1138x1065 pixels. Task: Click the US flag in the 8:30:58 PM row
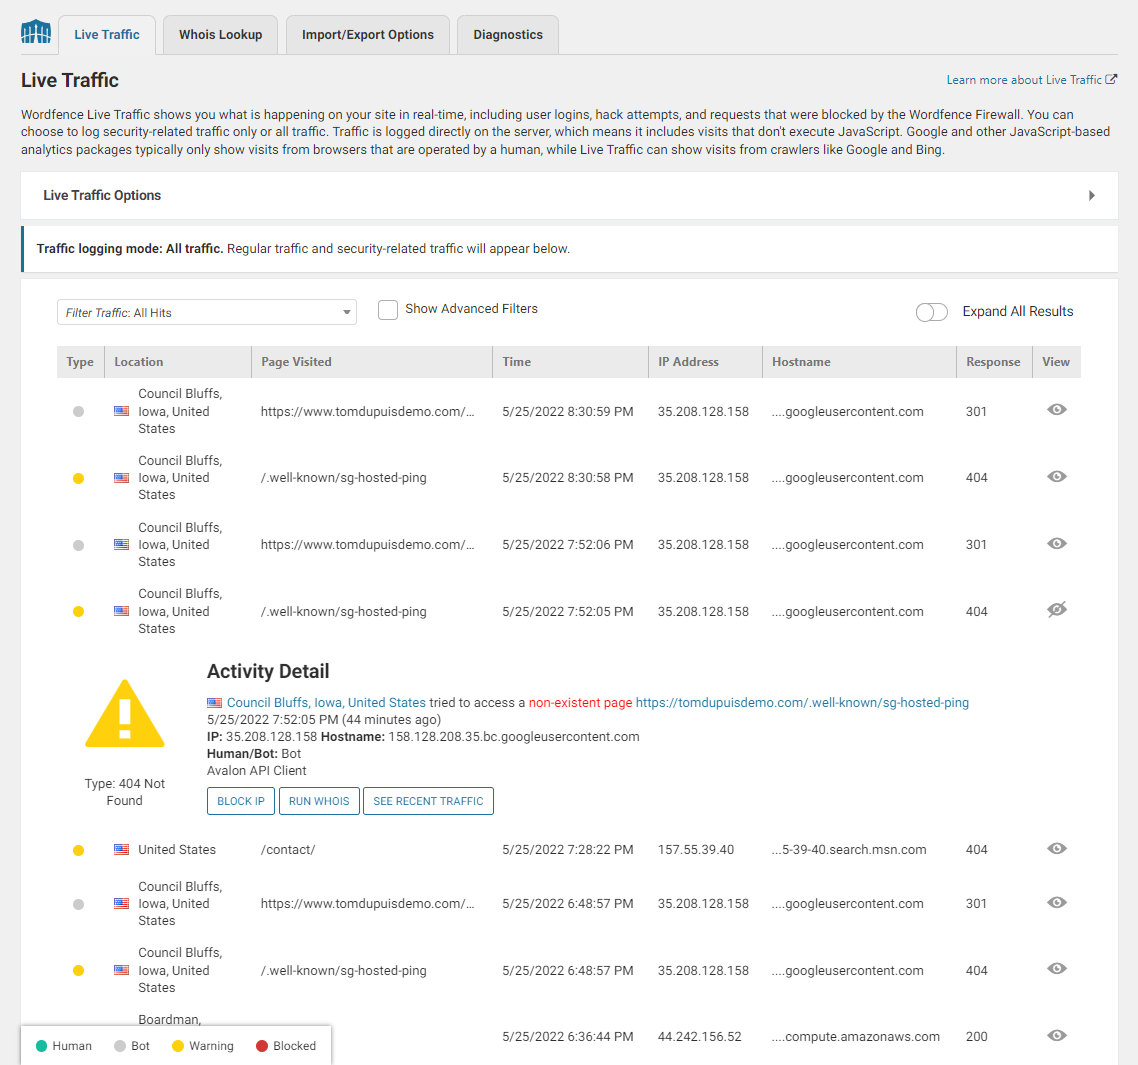122,478
